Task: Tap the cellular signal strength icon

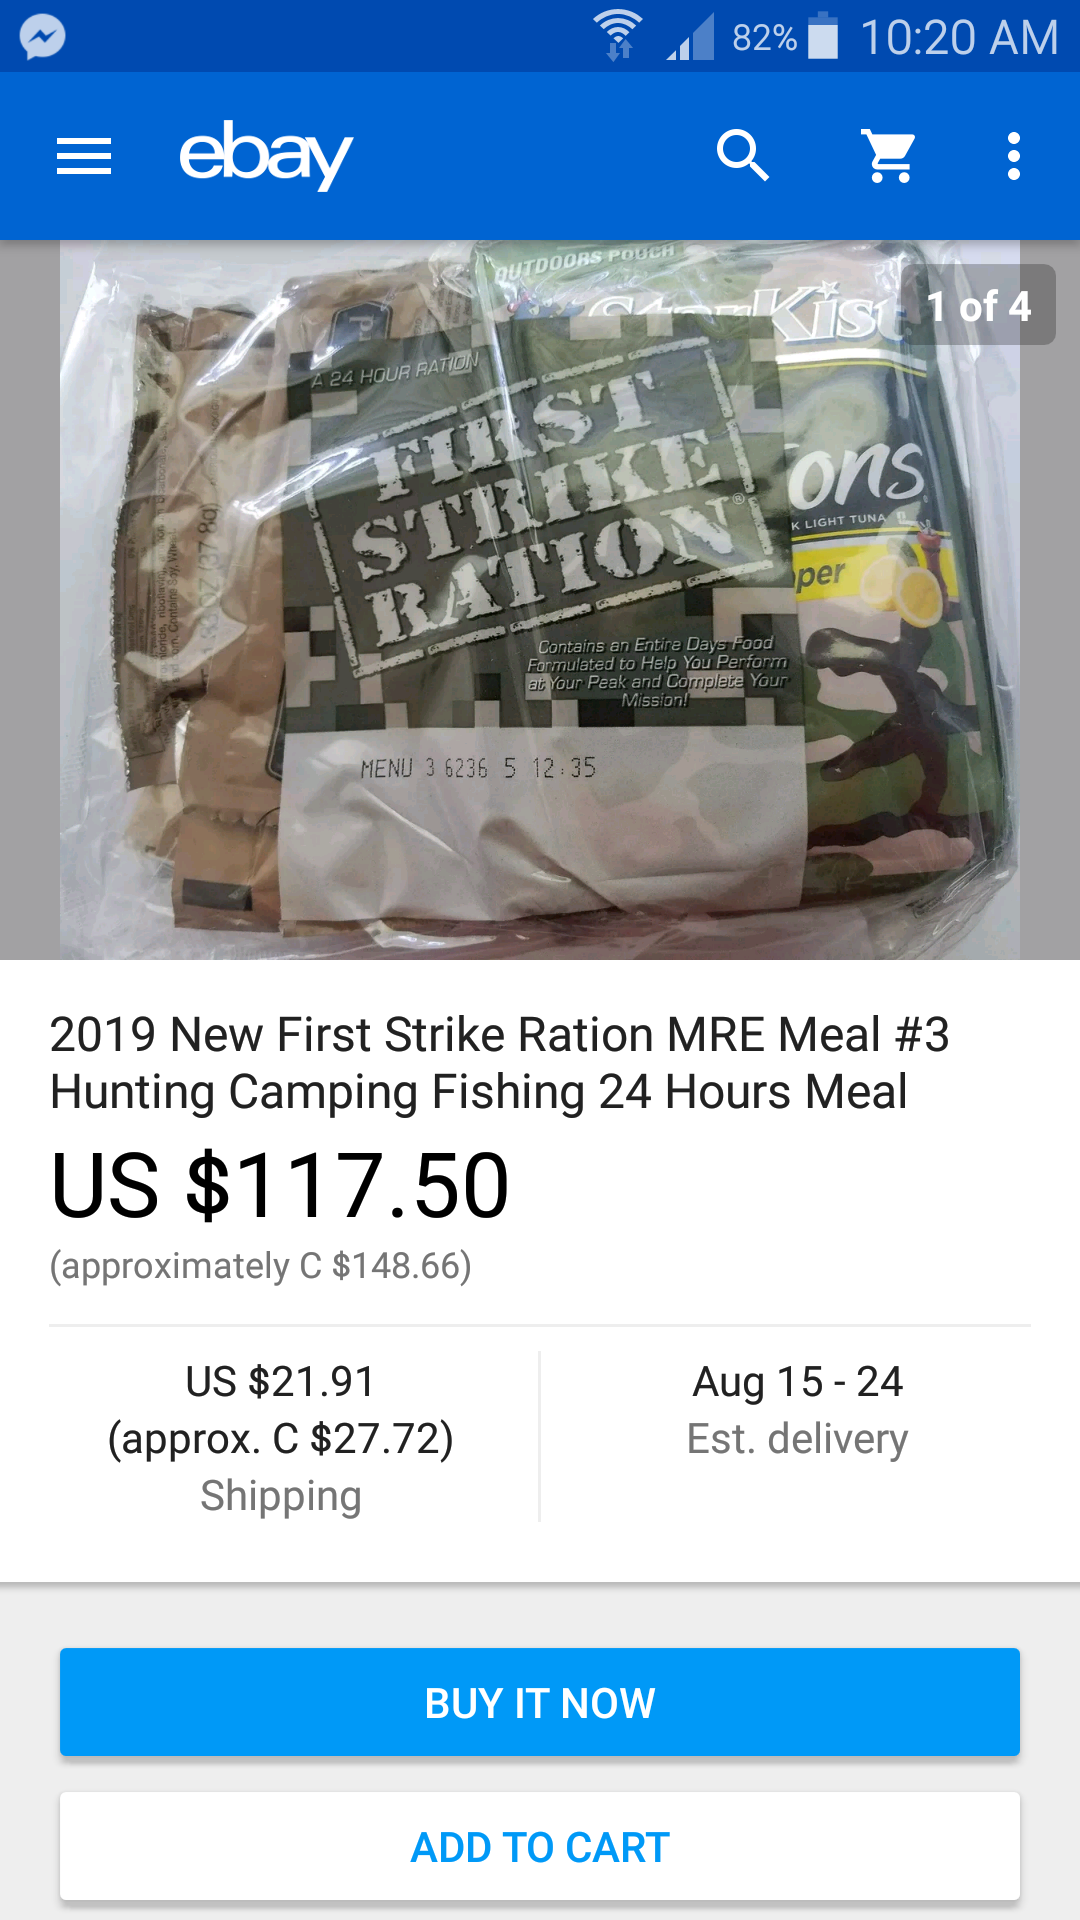Action: click(691, 38)
